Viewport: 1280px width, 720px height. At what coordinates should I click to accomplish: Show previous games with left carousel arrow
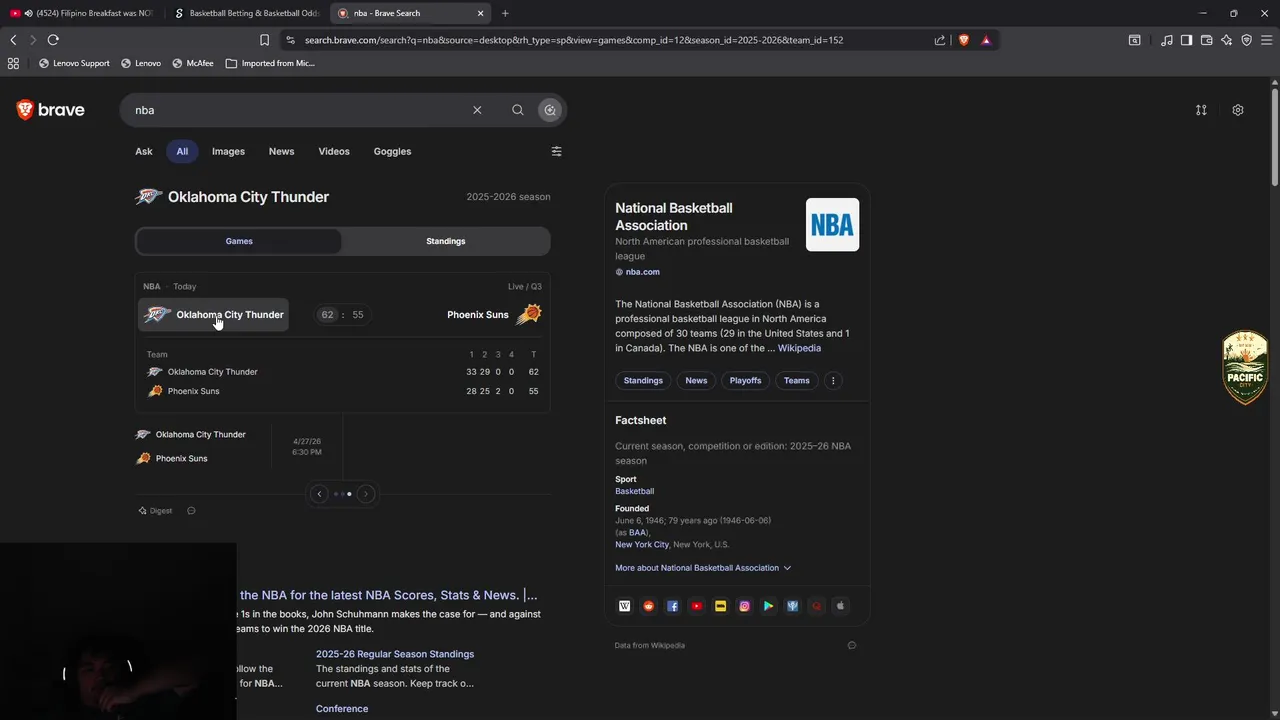tap(319, 494)
